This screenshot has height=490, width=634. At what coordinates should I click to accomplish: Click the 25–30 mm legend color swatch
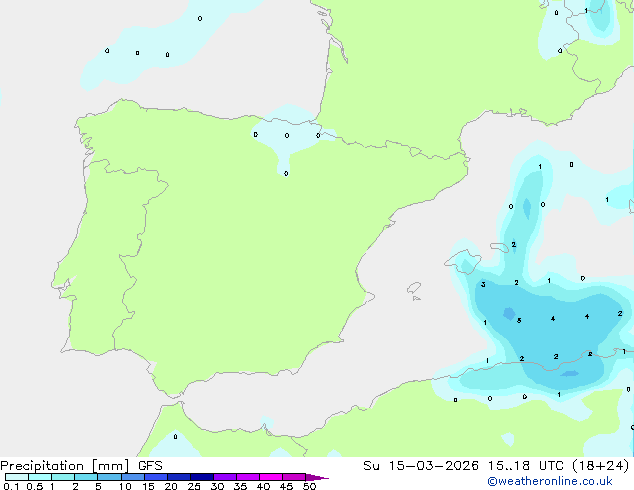pos(202,477)
